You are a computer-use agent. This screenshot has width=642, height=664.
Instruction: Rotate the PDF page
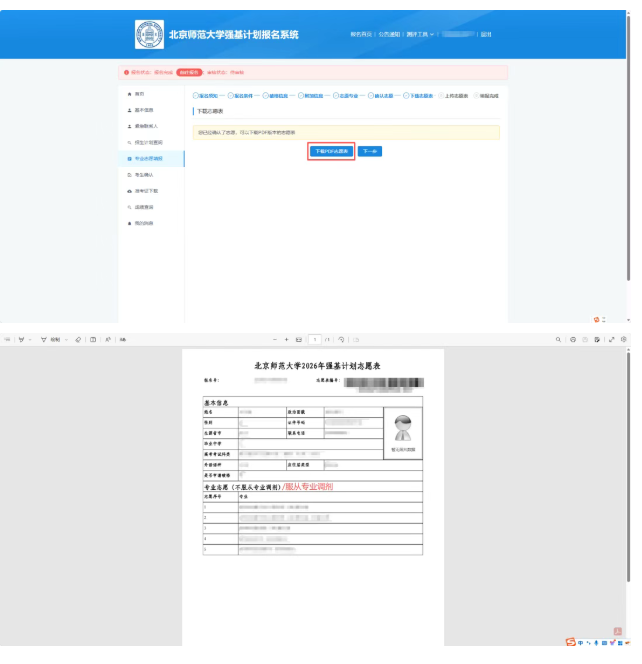(341, 340)
